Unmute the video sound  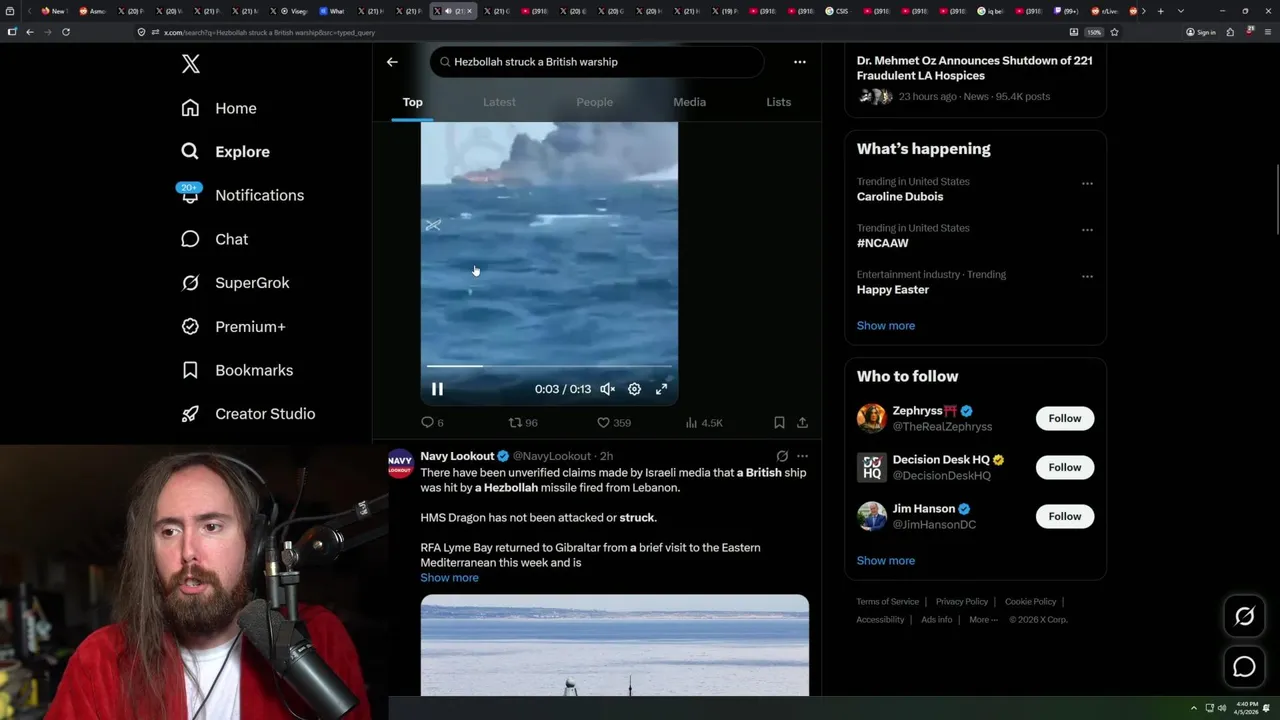tap(607, 389)
